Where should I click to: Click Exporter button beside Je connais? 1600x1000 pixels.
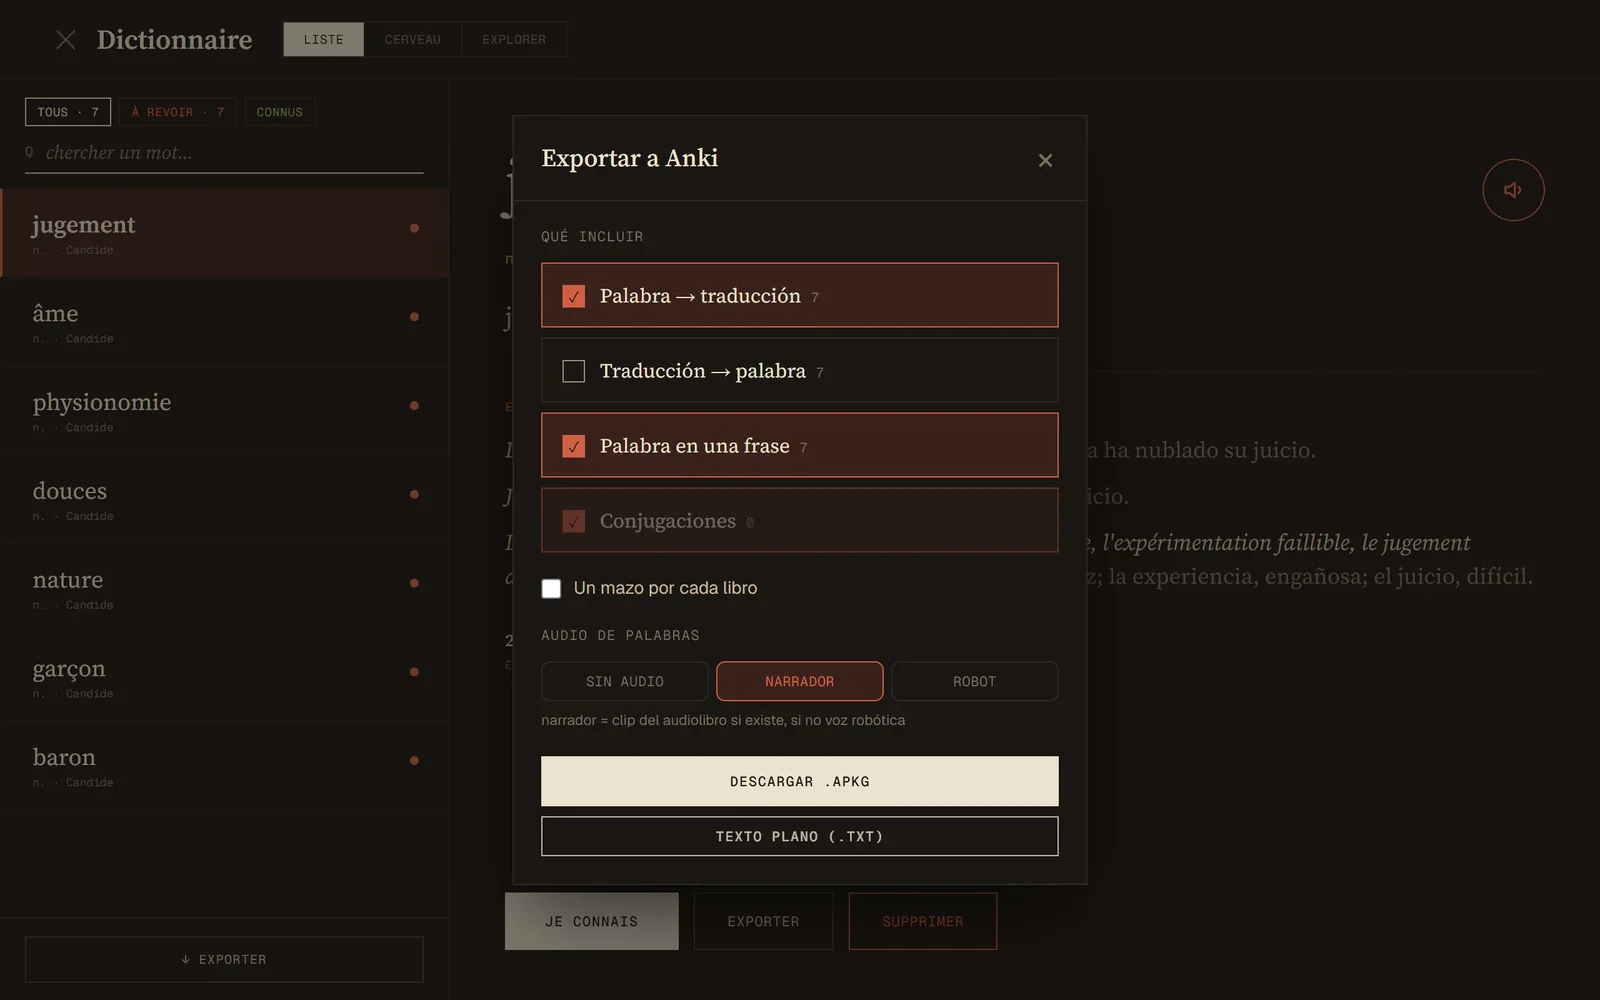(x=764, y=921)
